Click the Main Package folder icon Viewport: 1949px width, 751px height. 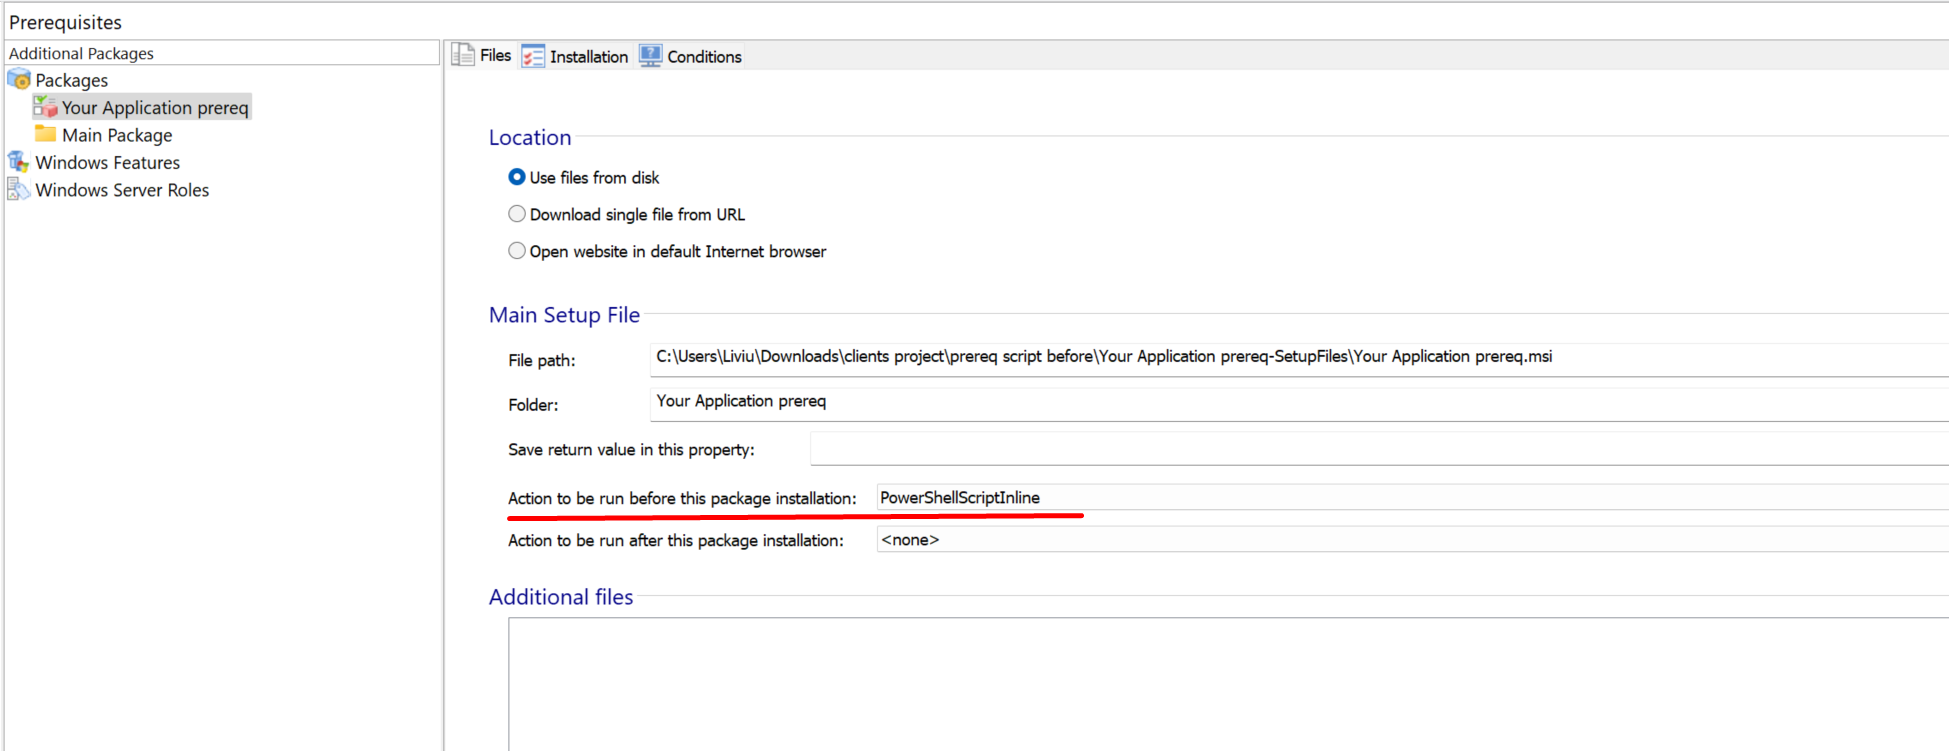[46, 134]
